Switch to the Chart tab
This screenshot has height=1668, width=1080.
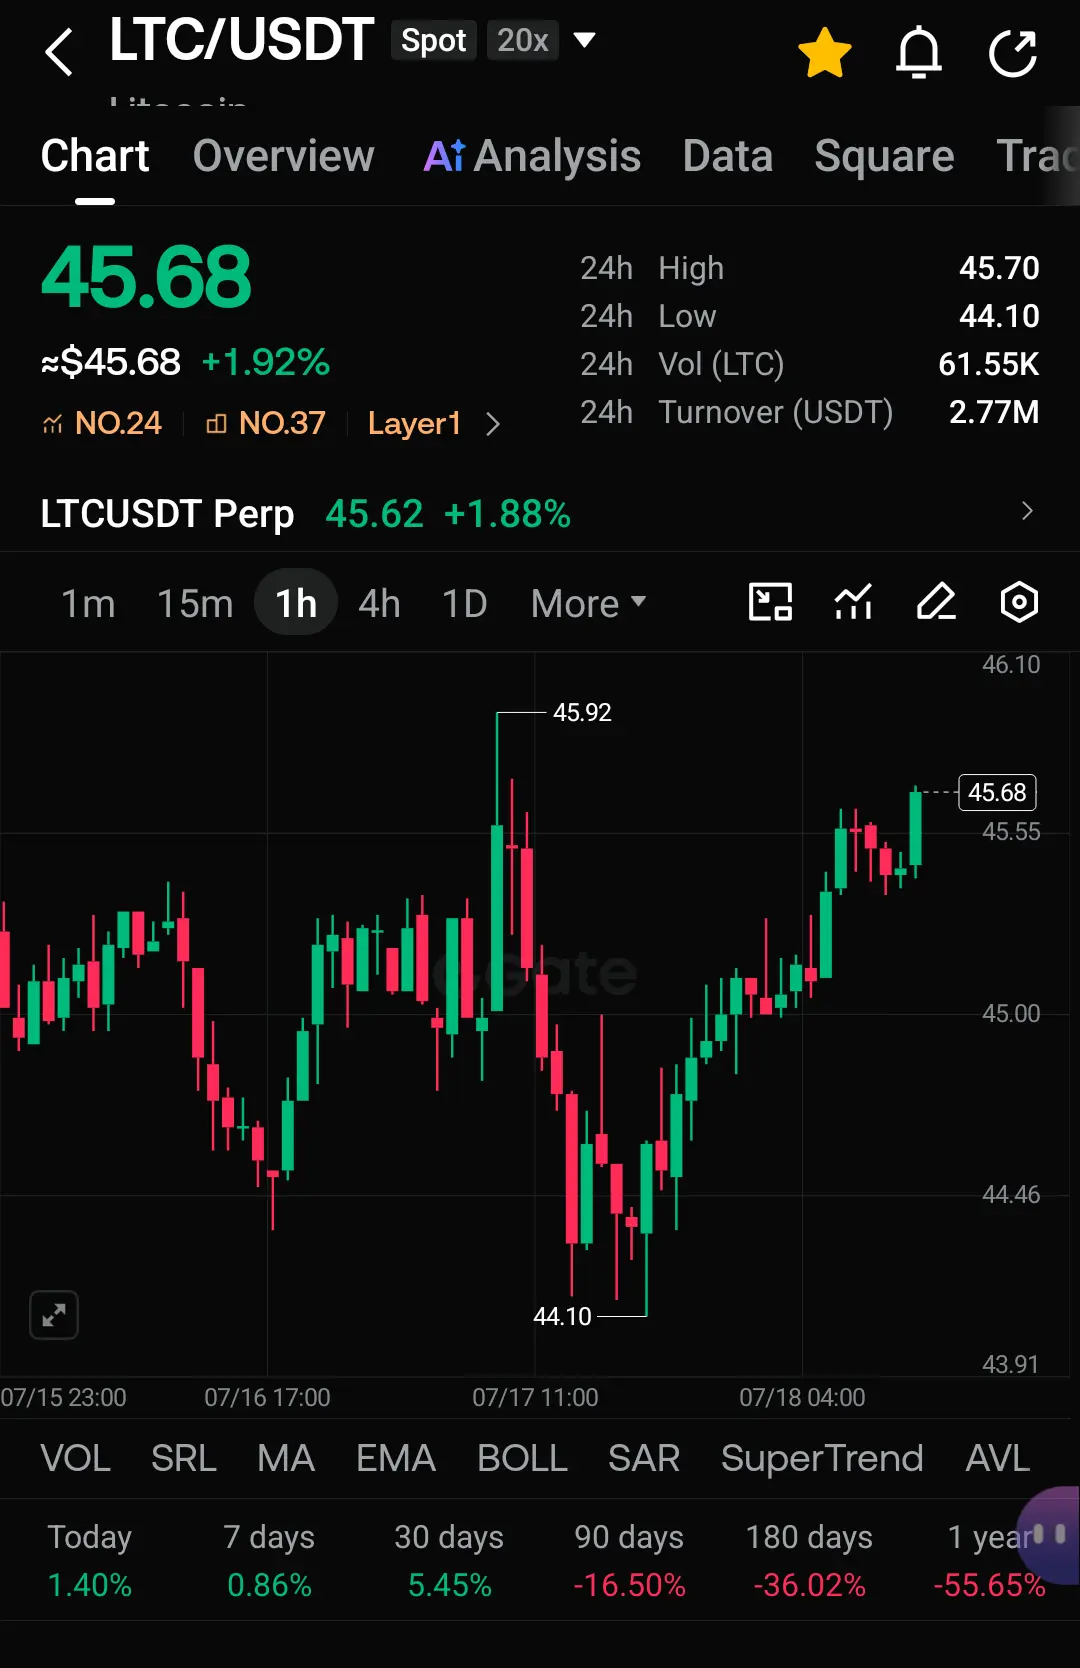click(95, 156)
